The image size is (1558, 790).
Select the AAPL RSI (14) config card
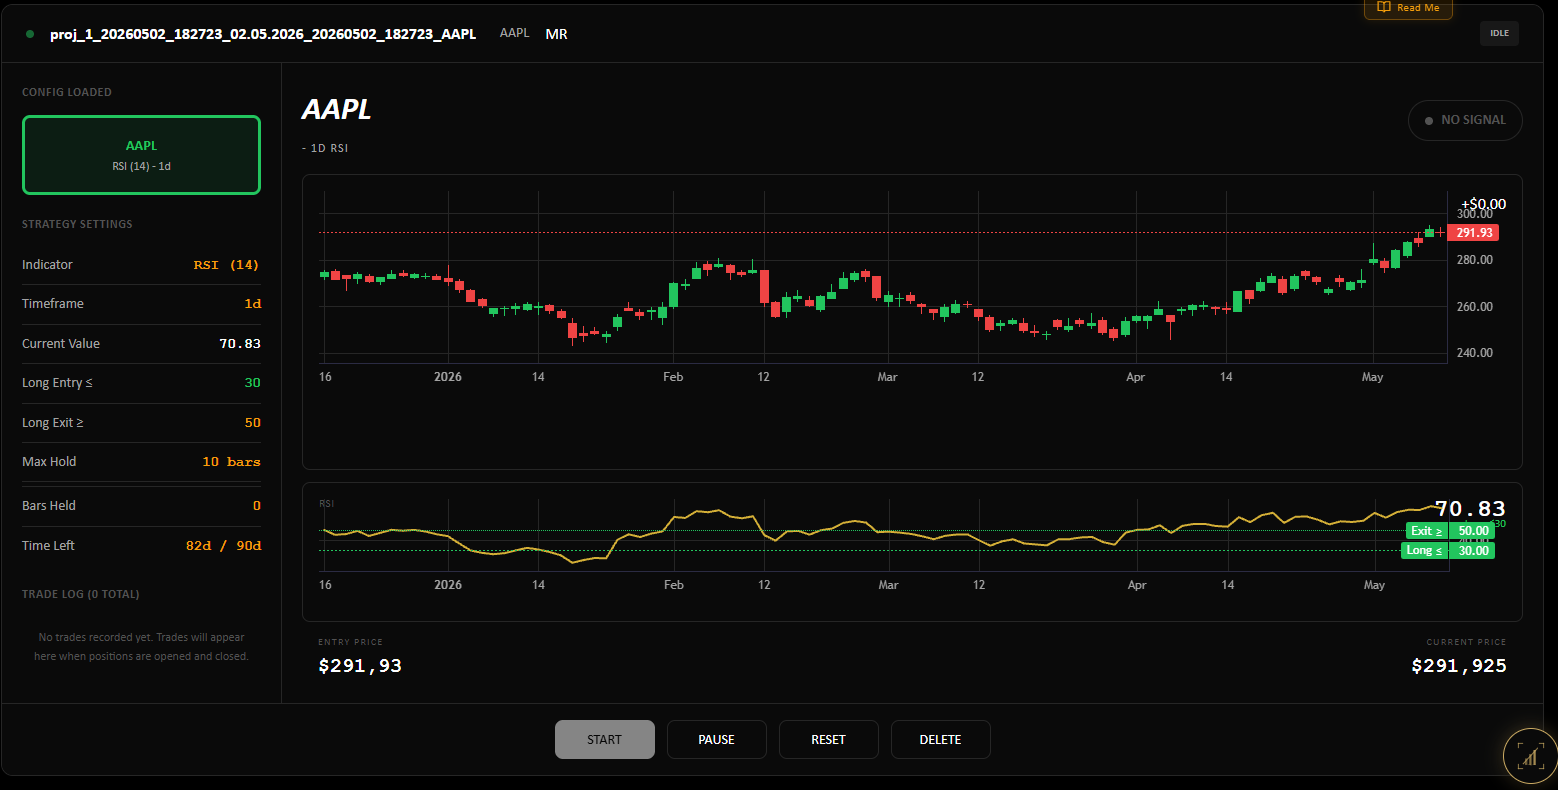pyautogui.click(x=141, y=155)
